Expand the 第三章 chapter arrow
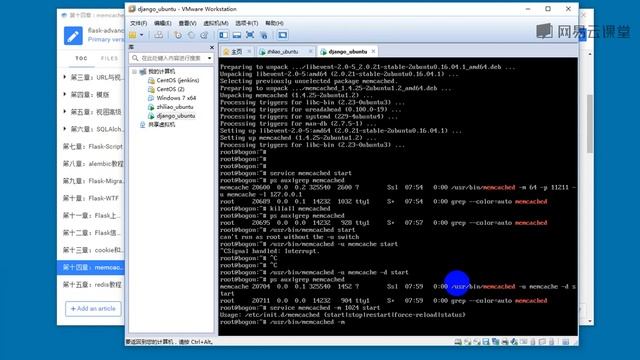 [x=64, y=77]
